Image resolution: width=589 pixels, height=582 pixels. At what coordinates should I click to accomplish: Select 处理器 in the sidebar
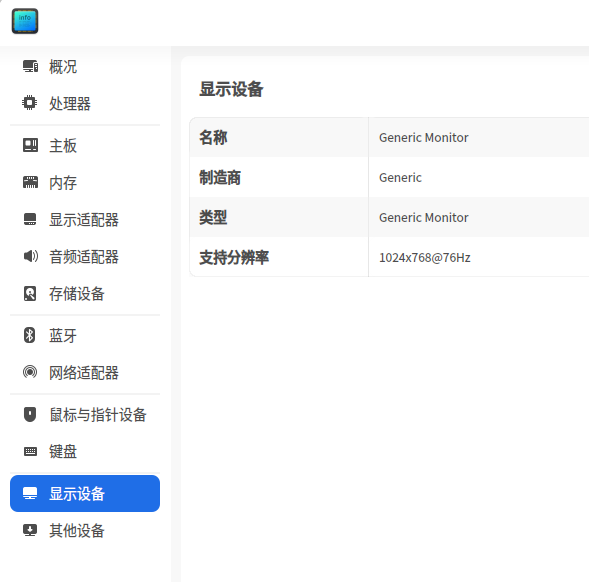click(x=85, y=103)
